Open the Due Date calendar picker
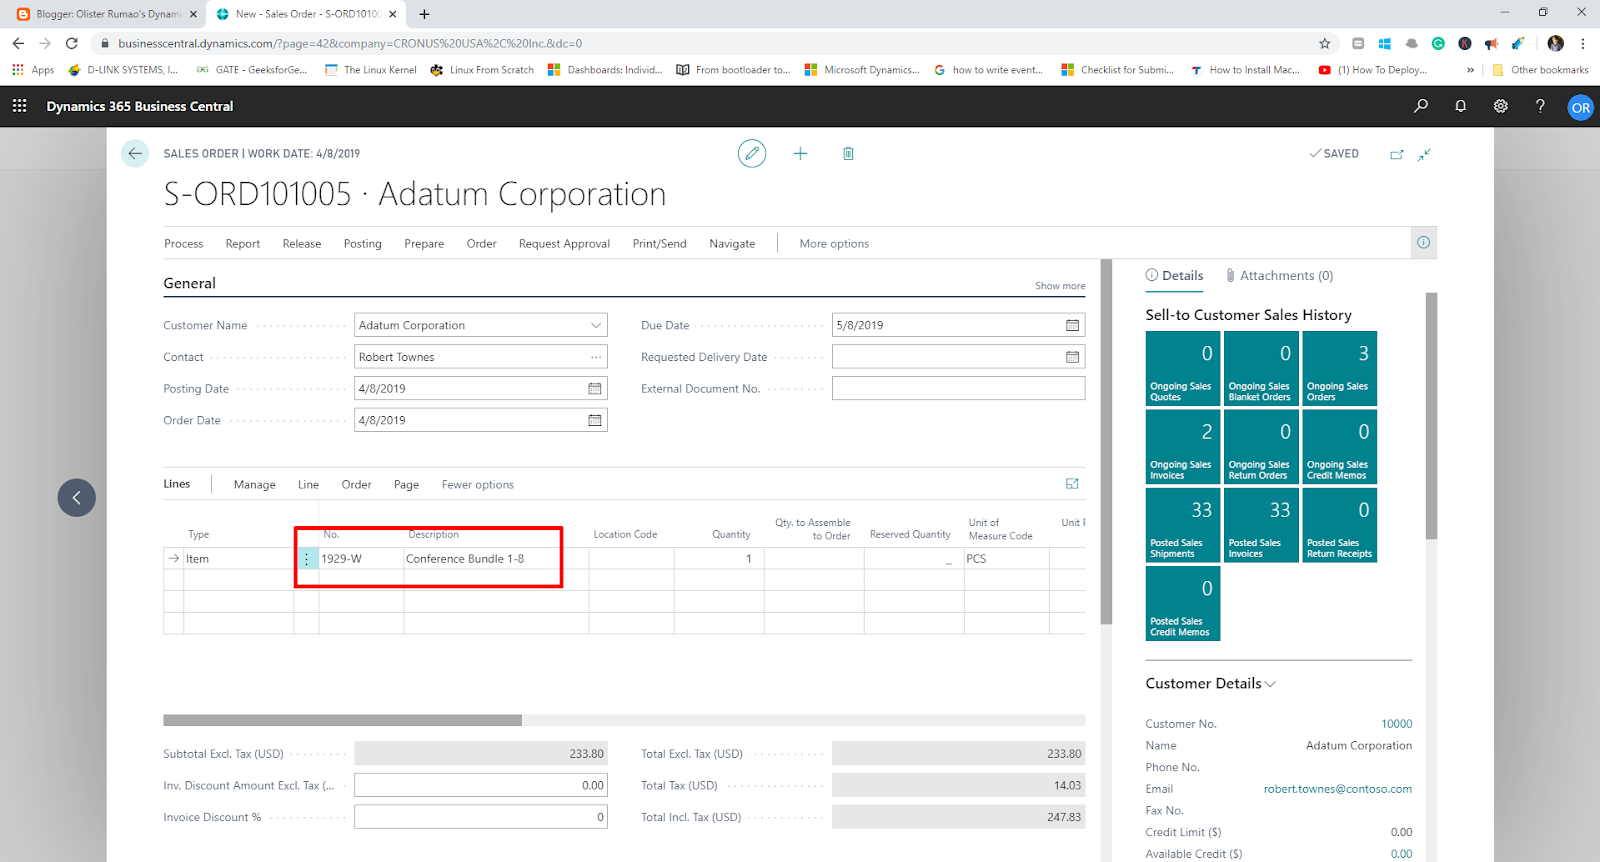The width and height of the screenshot is (1600, 862). tap(1072, 325)
